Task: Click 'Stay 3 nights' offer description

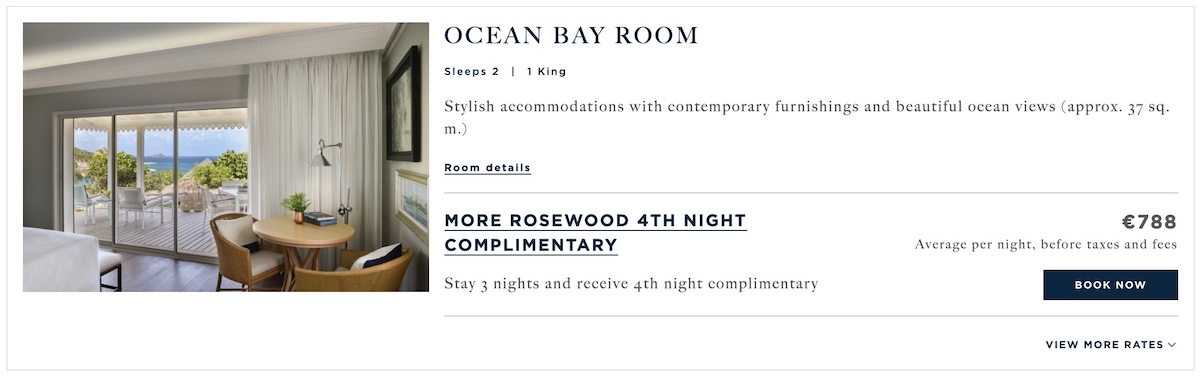Action: [631, 284]
